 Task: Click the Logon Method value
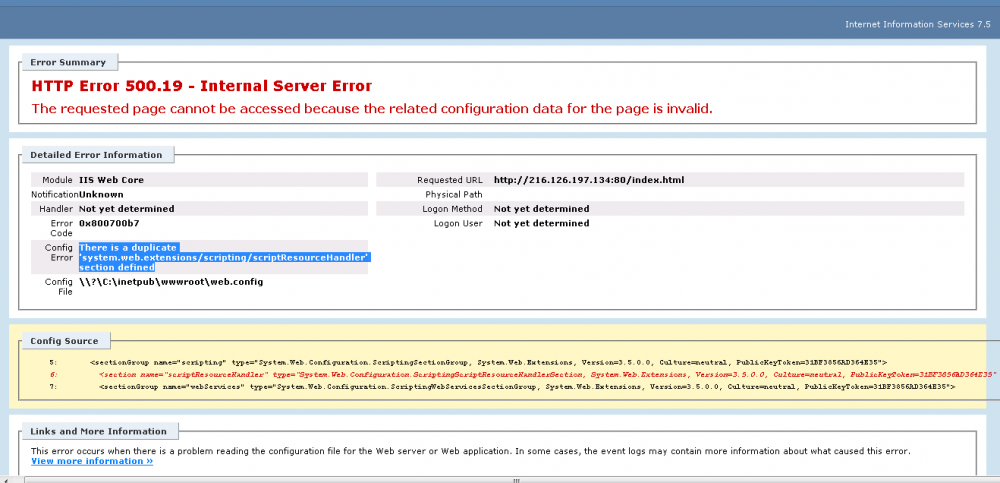(541, 209)
